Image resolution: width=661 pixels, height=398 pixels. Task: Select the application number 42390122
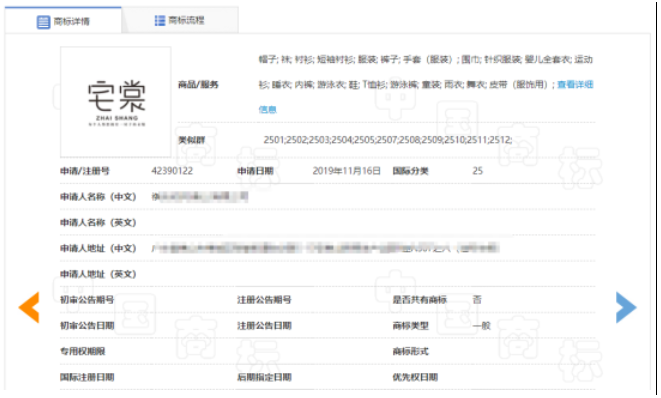[172, 171]
